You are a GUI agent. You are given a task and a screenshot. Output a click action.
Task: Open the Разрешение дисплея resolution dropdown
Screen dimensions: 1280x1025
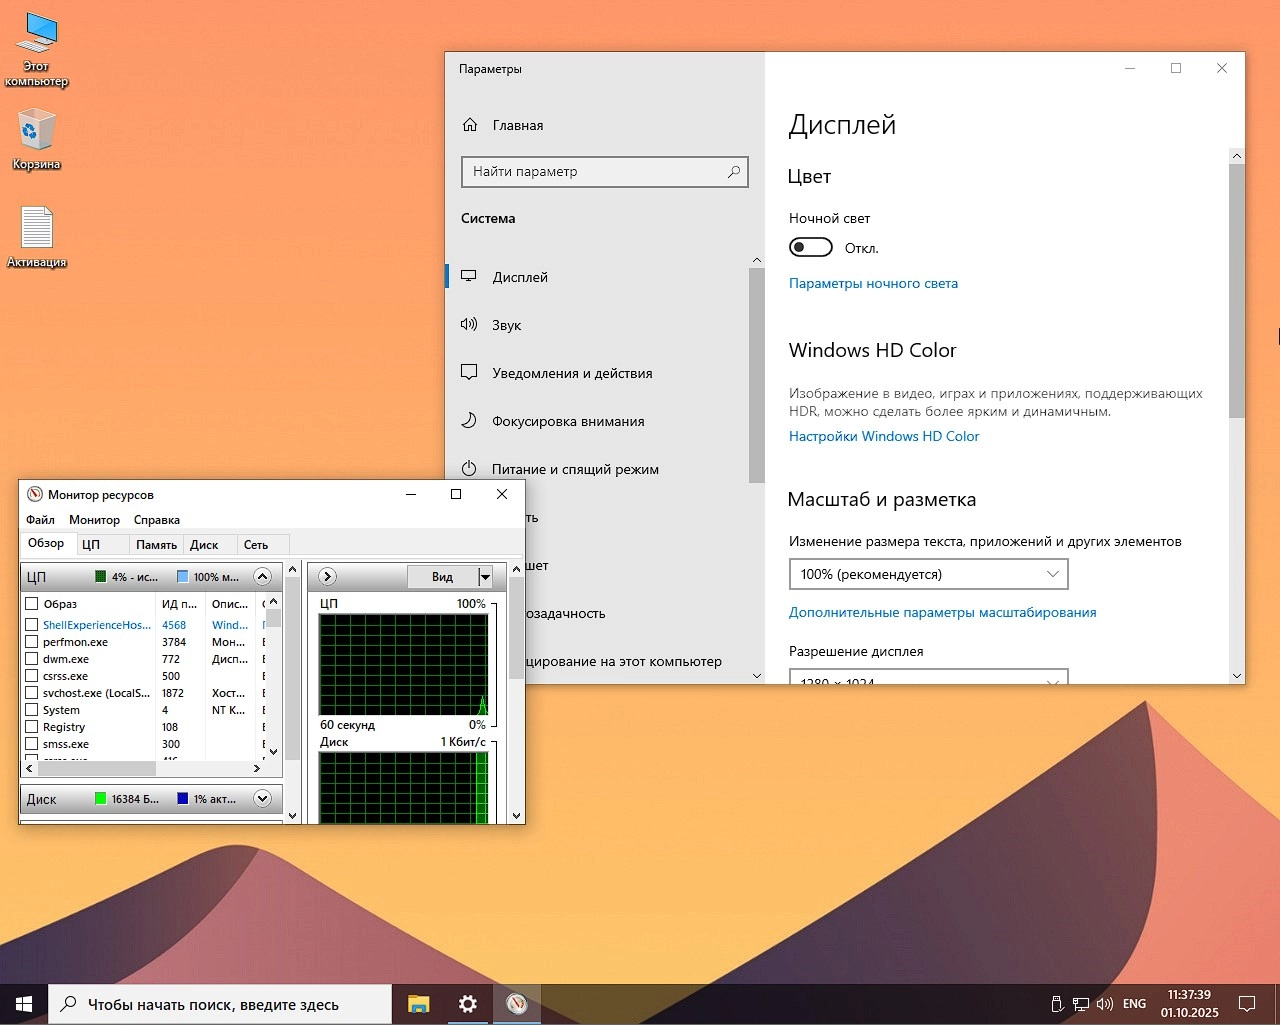pos(928,677)
